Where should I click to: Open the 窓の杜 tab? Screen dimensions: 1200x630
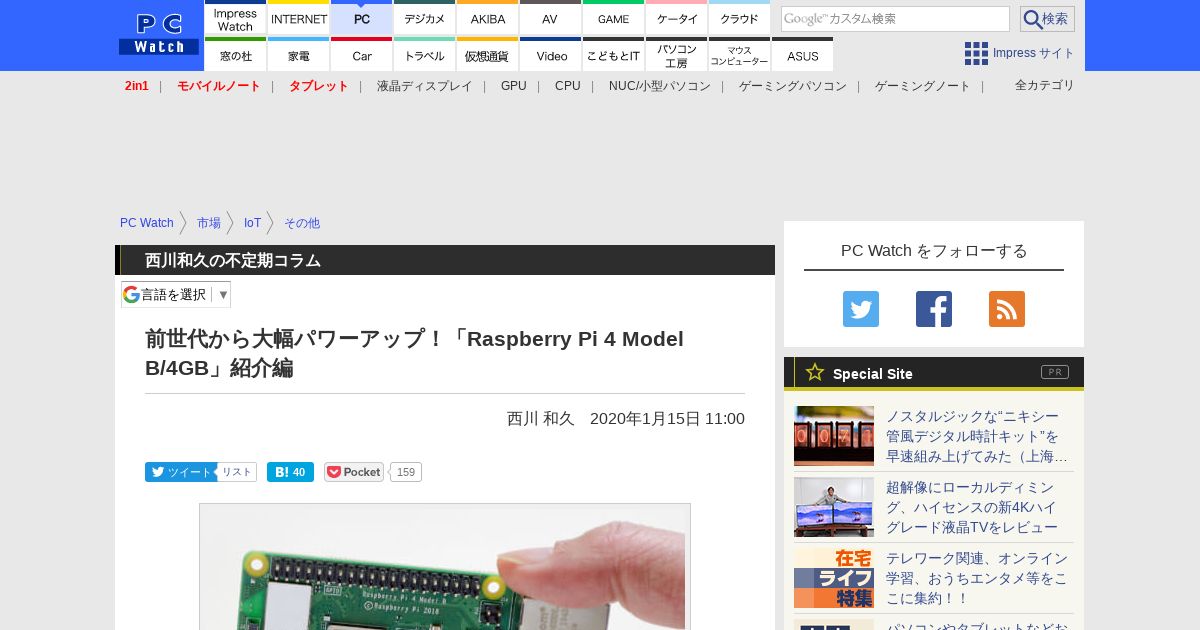click(236, 54)
